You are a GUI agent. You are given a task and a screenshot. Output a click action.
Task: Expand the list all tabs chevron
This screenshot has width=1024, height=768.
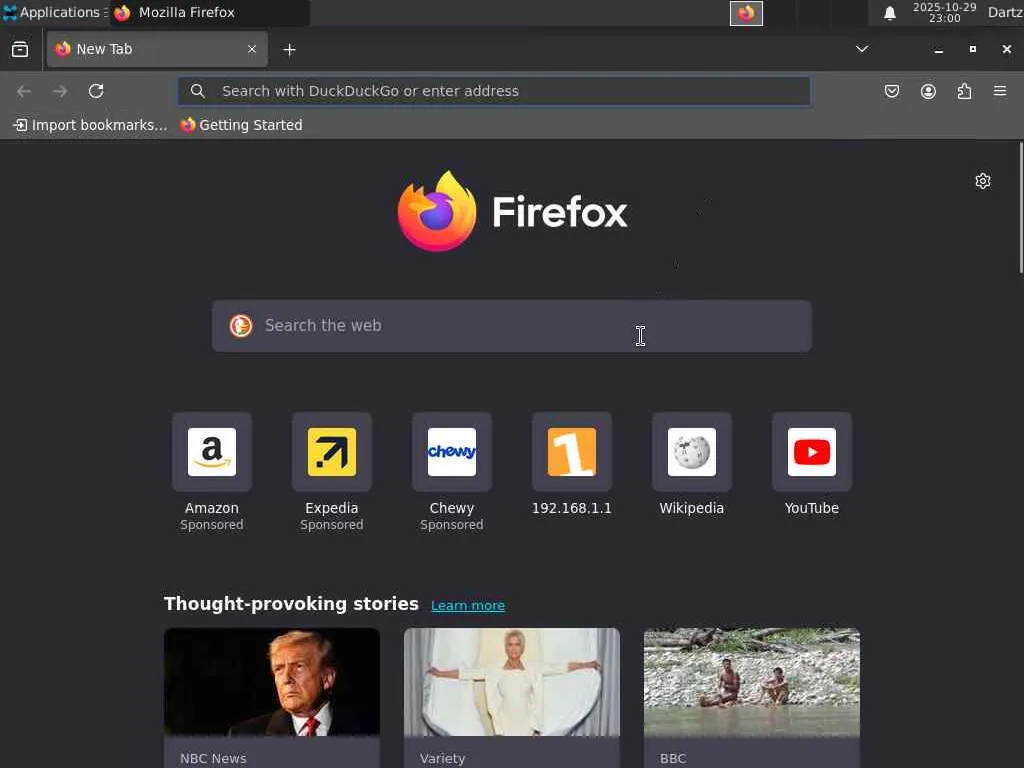[x=862, y=49]
